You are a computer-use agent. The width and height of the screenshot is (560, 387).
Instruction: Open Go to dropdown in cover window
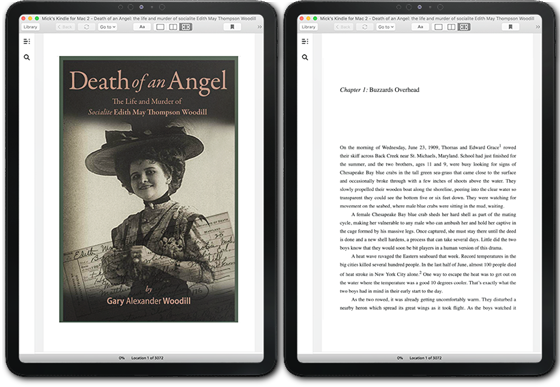click(107, 27)
